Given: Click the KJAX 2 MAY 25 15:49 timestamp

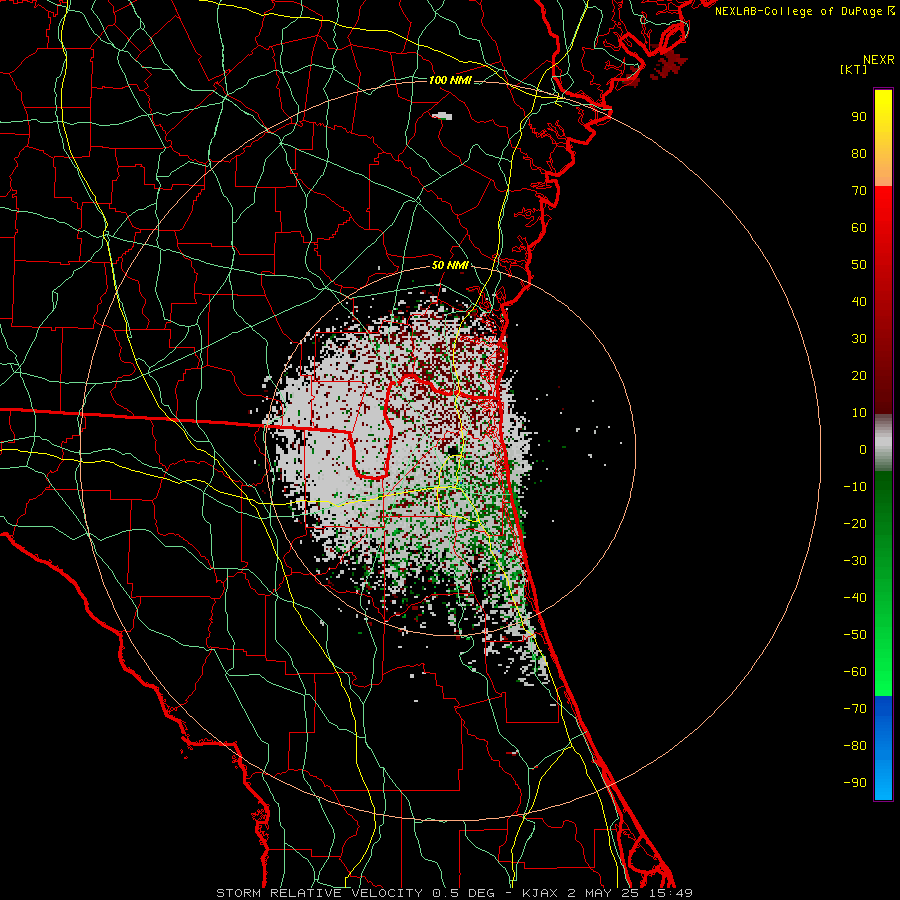Looking at the screenshot, I should click(607, 893).
